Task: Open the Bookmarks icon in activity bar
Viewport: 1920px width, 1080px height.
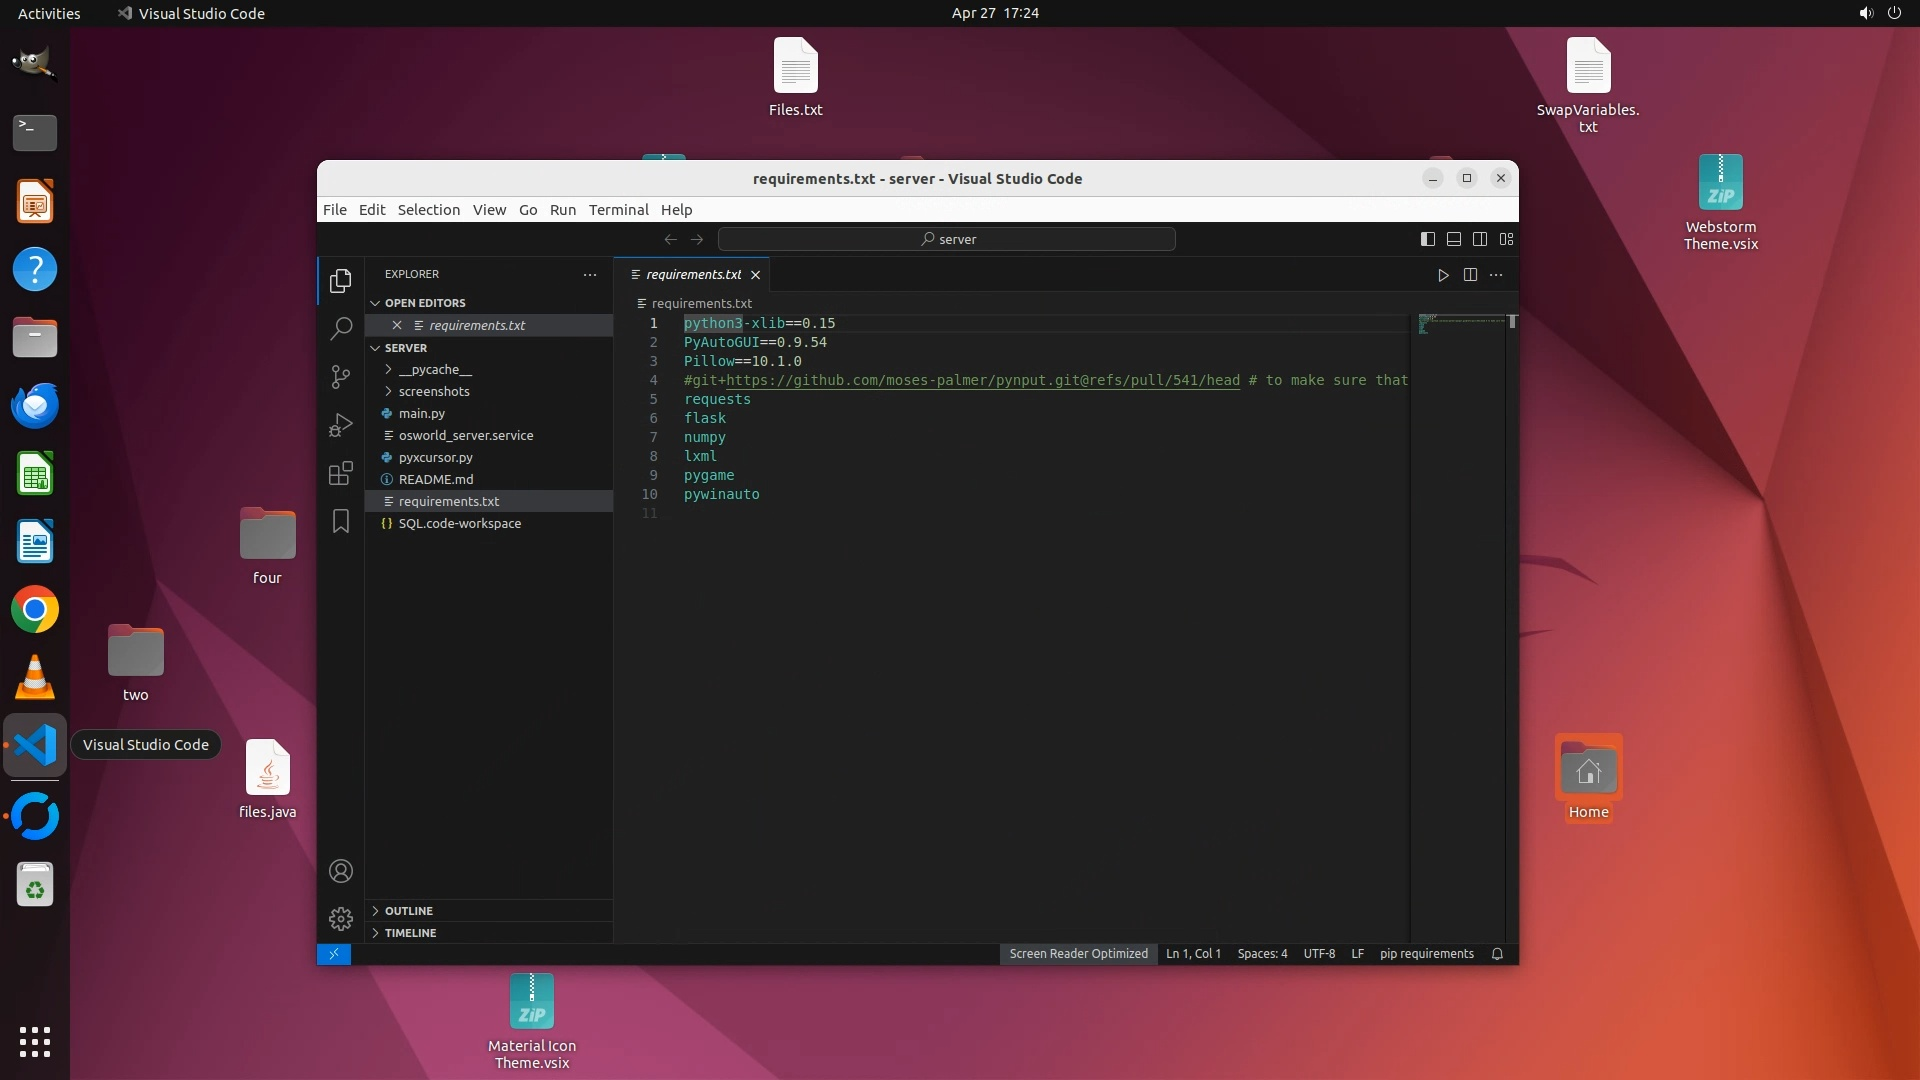Action: click(341, 521)
